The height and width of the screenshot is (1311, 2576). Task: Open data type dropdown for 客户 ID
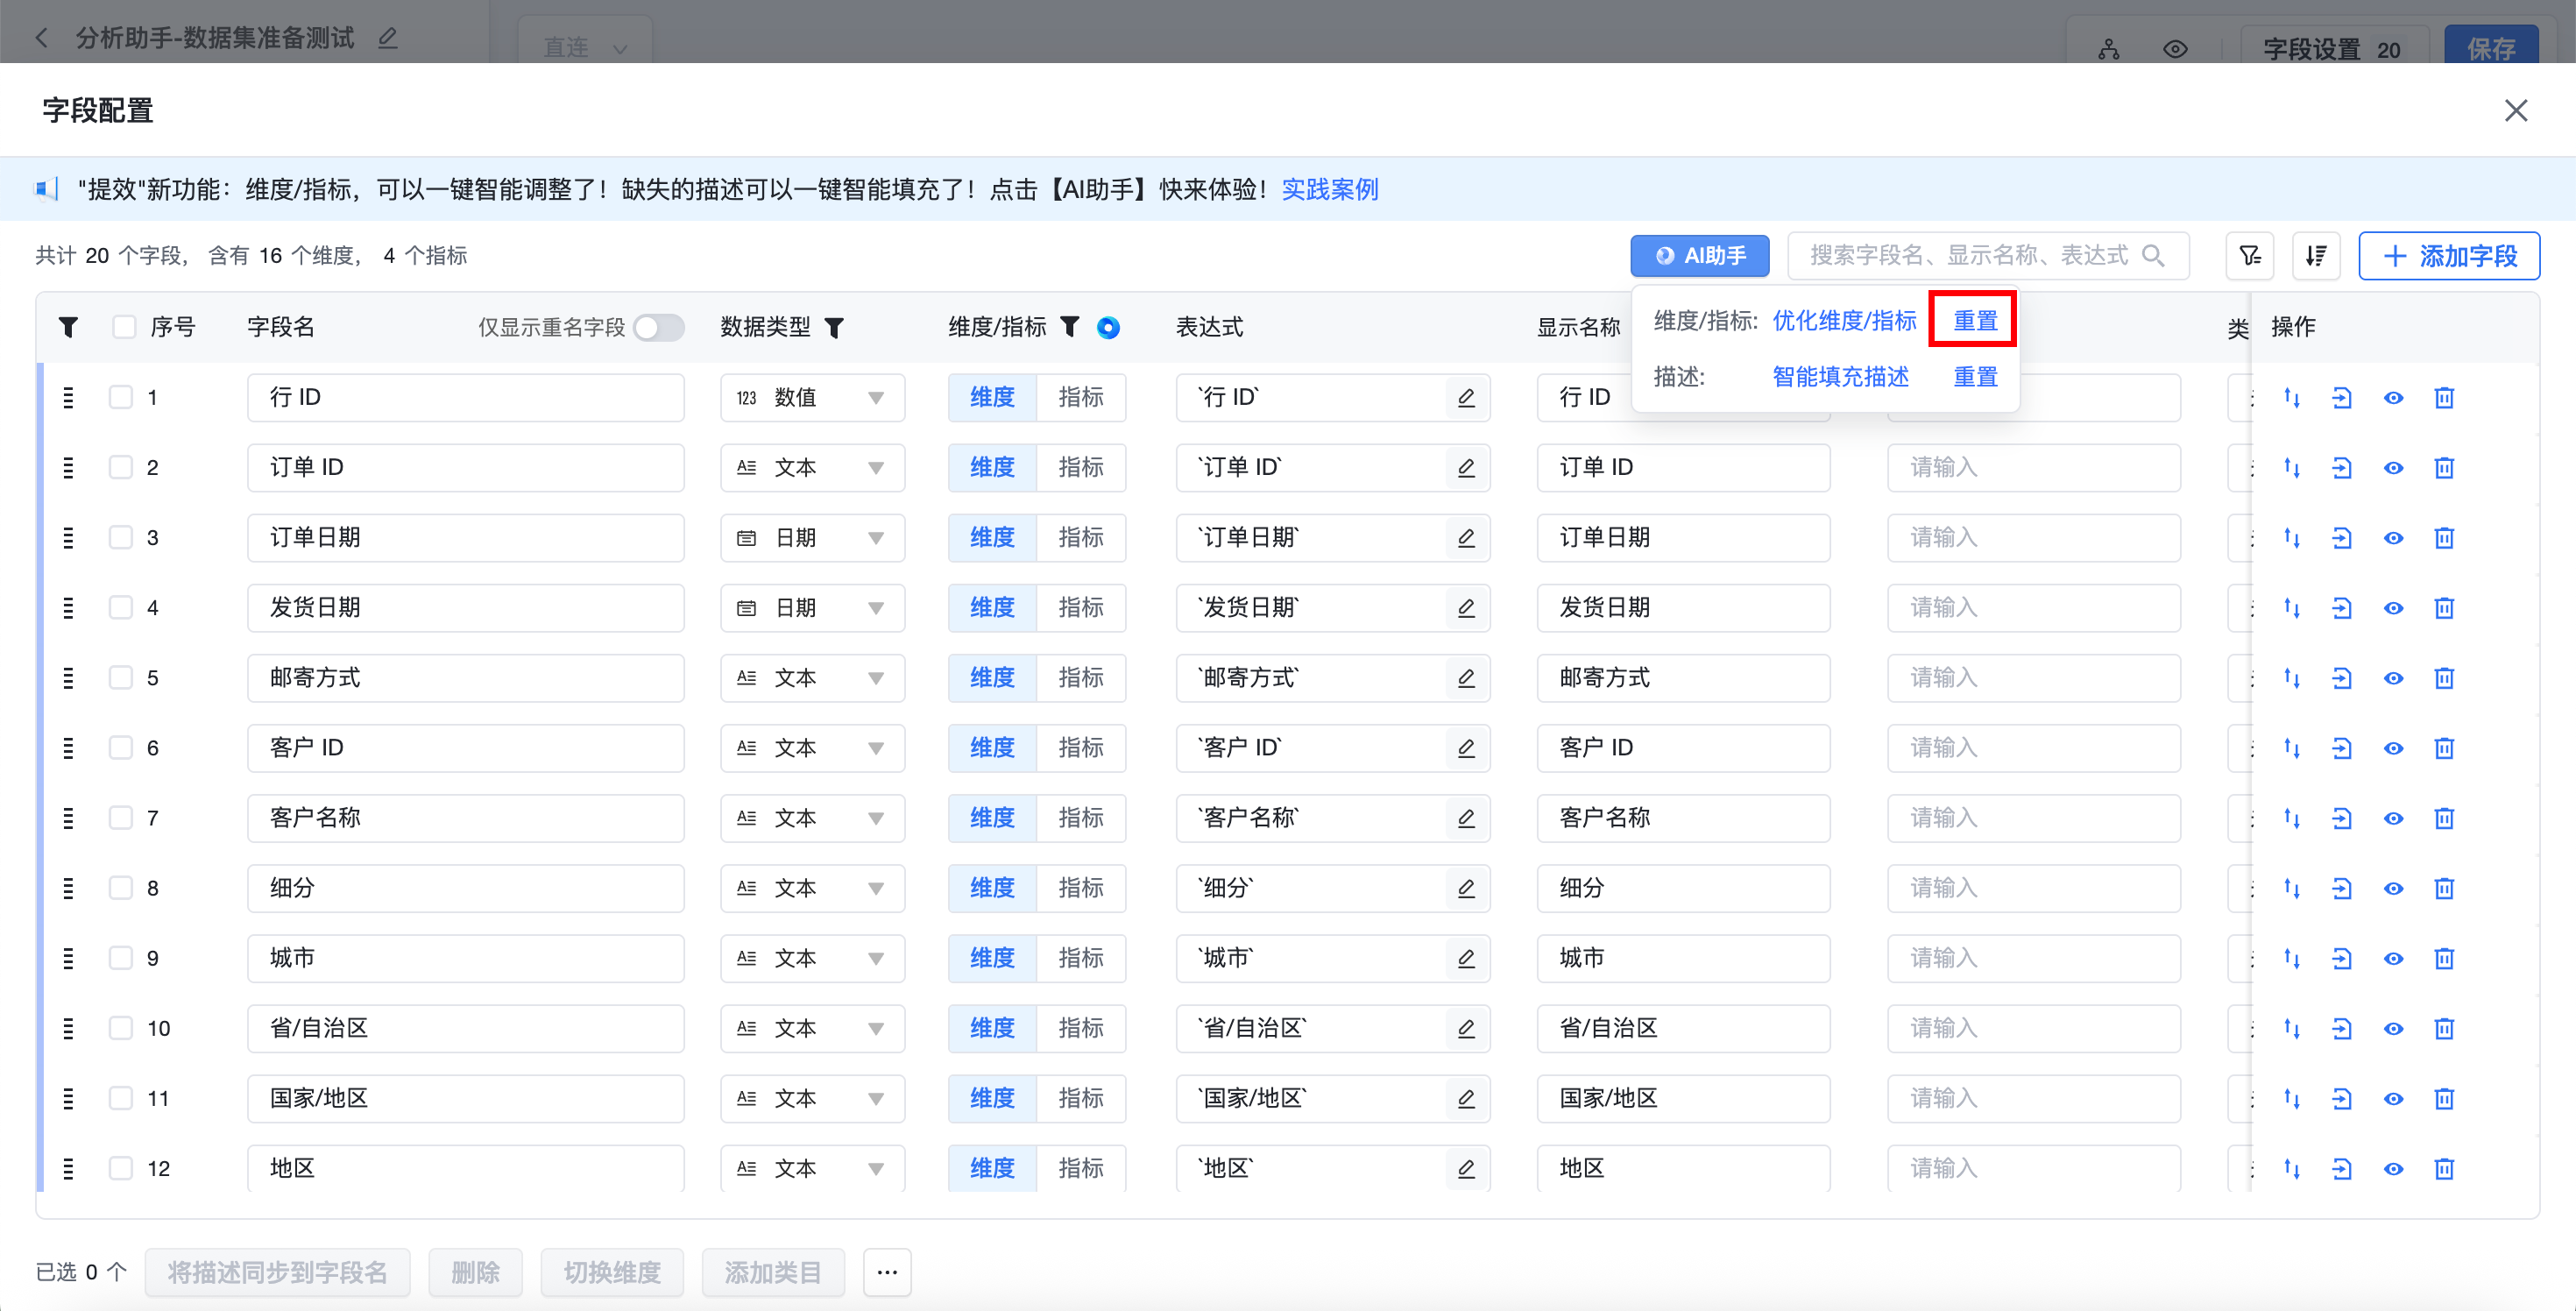812,748
